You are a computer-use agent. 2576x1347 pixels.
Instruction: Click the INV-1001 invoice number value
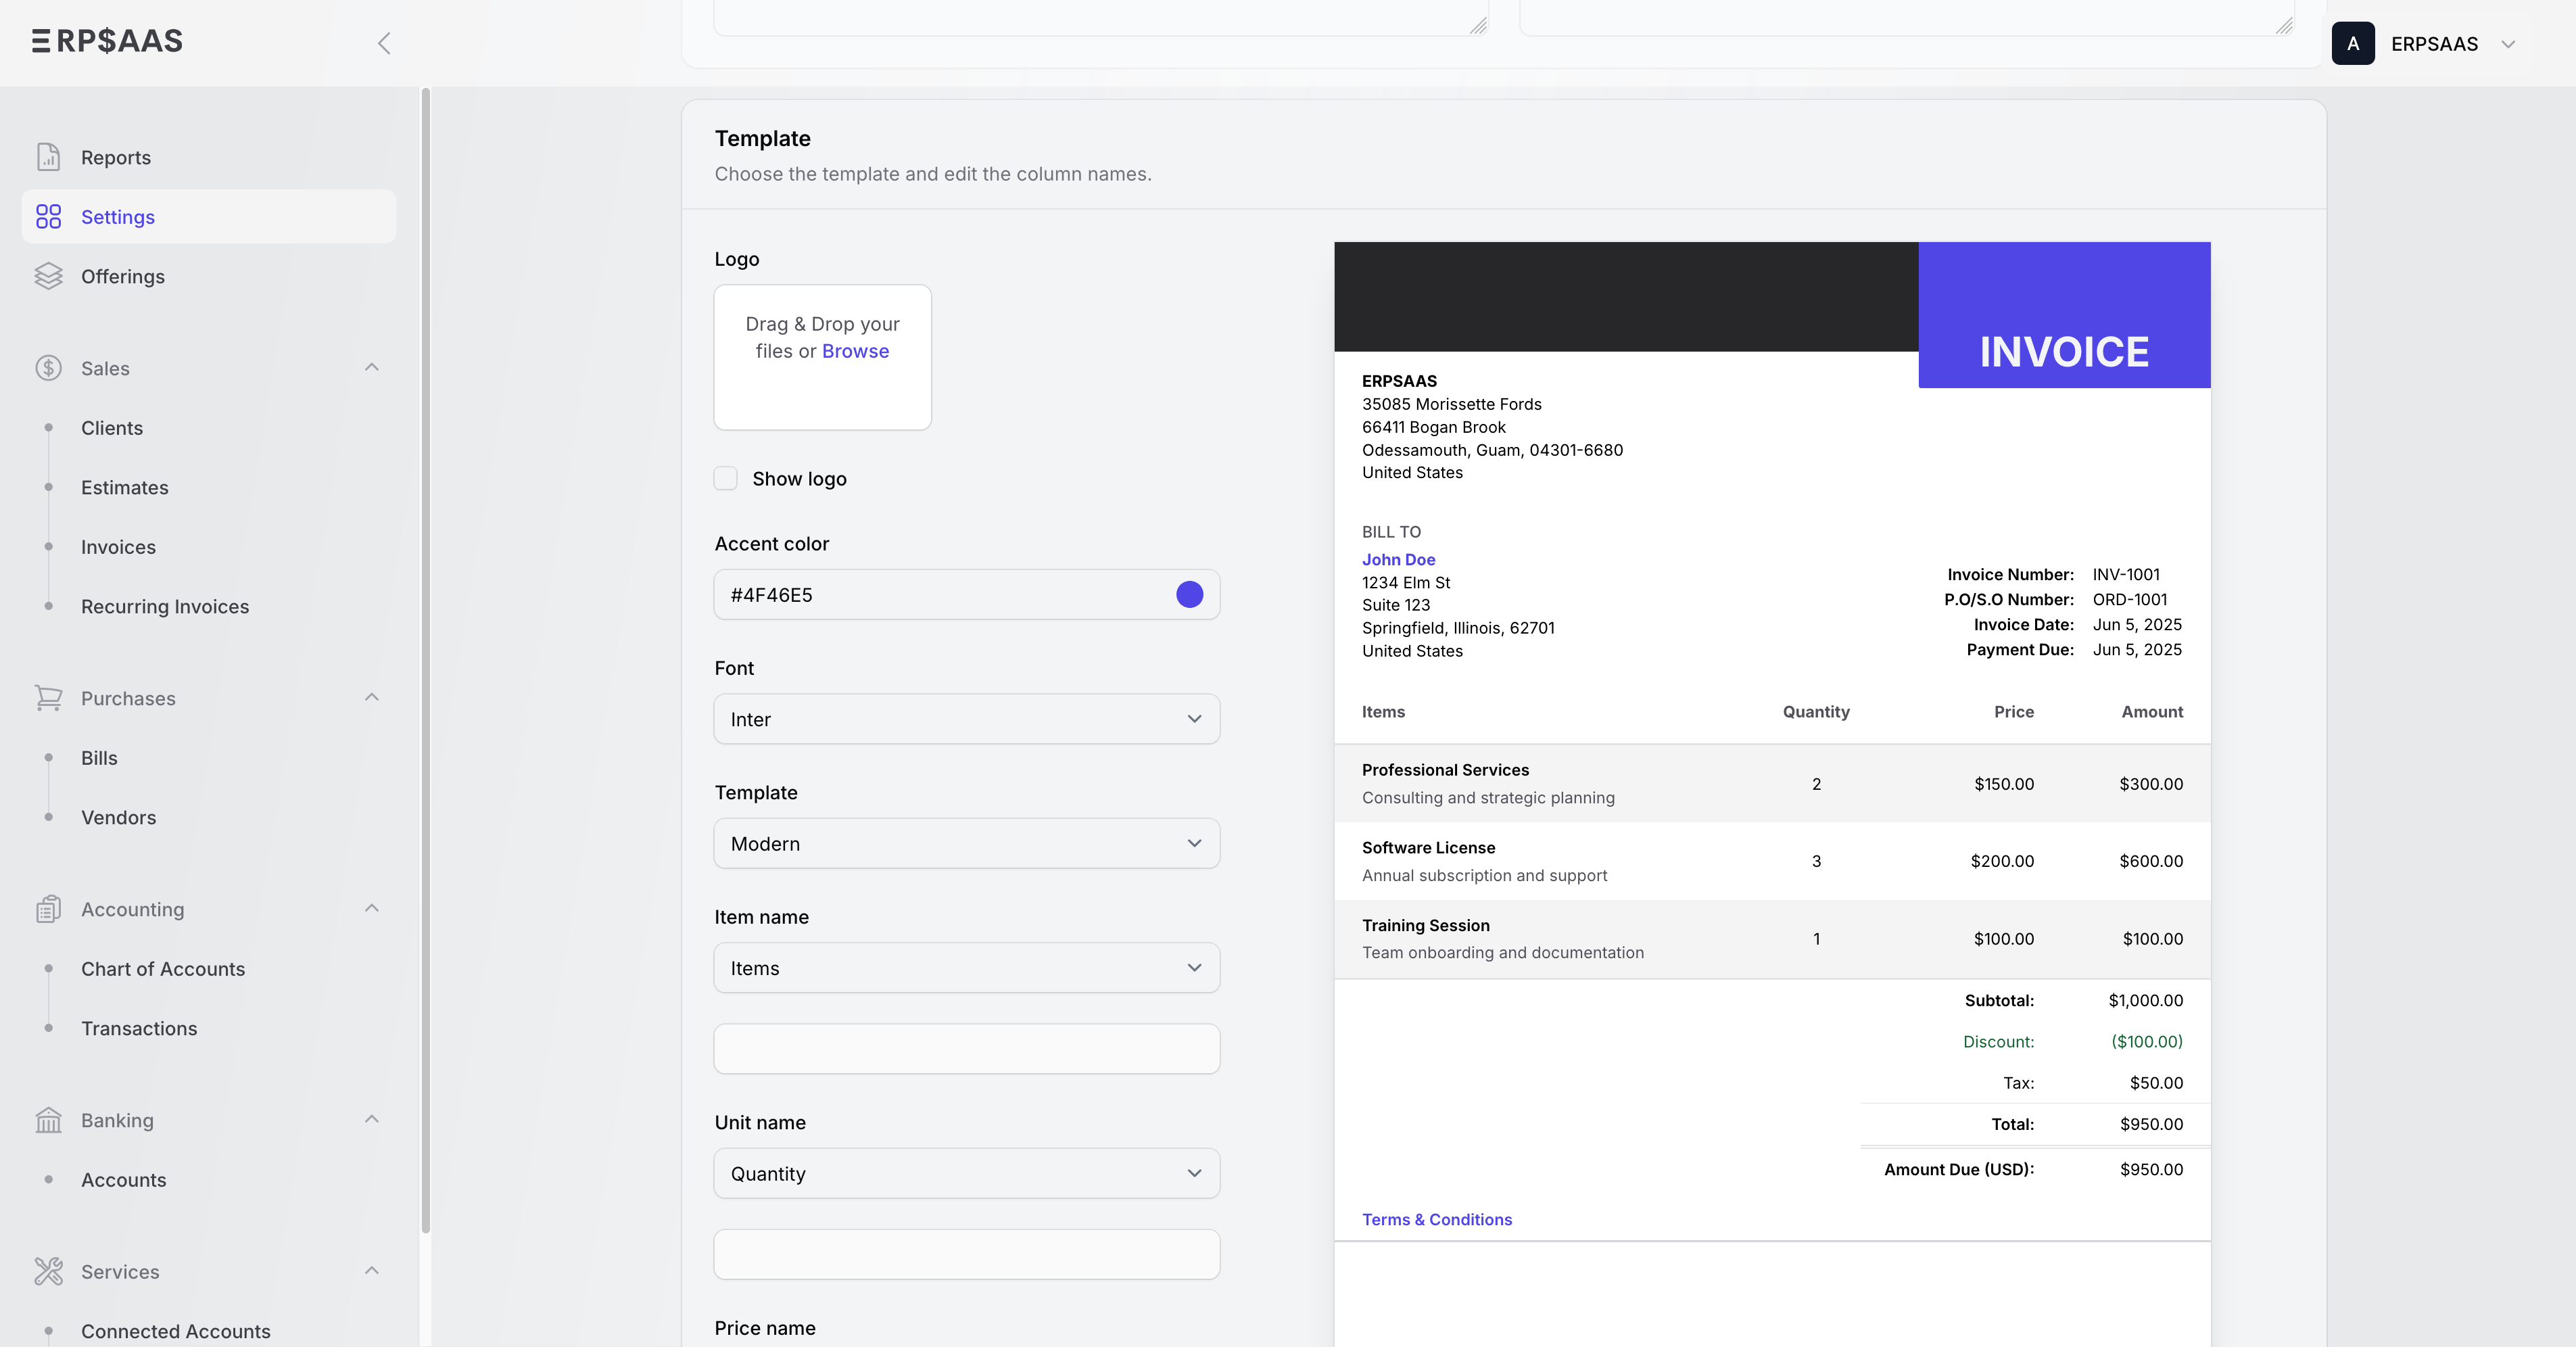[2126, 574]
